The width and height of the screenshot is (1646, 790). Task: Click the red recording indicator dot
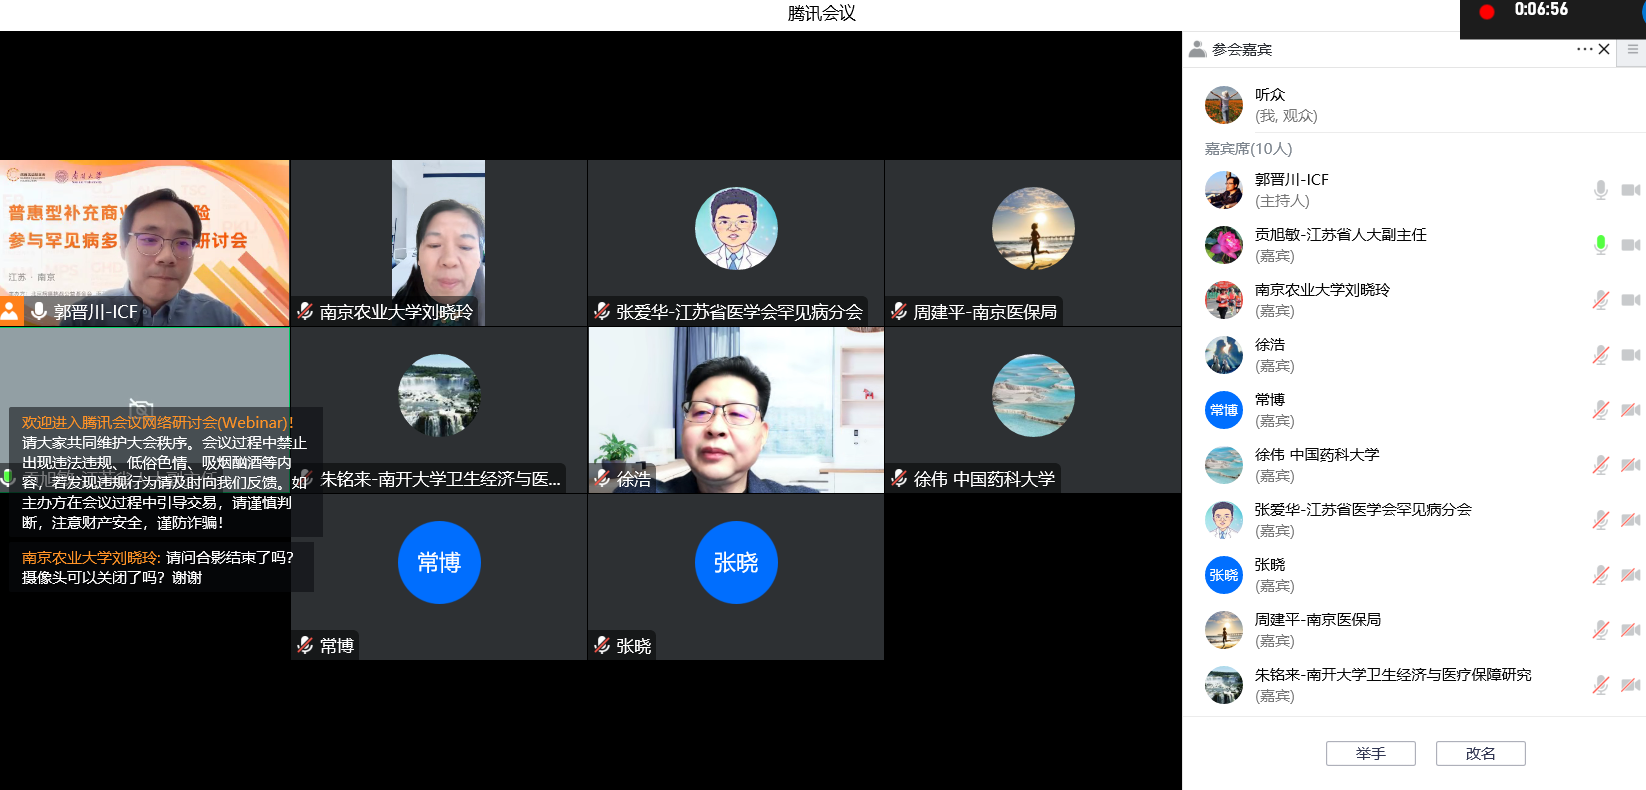pos(1487,12)
